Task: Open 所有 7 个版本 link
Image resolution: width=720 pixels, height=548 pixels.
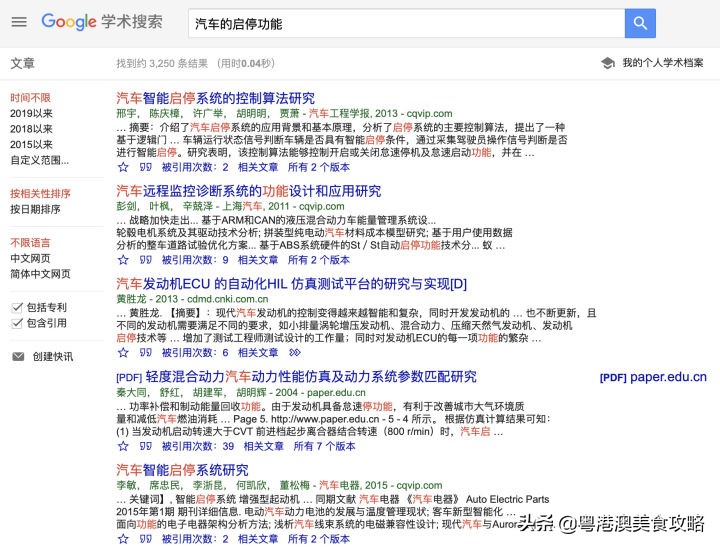Action: (324, 446)
